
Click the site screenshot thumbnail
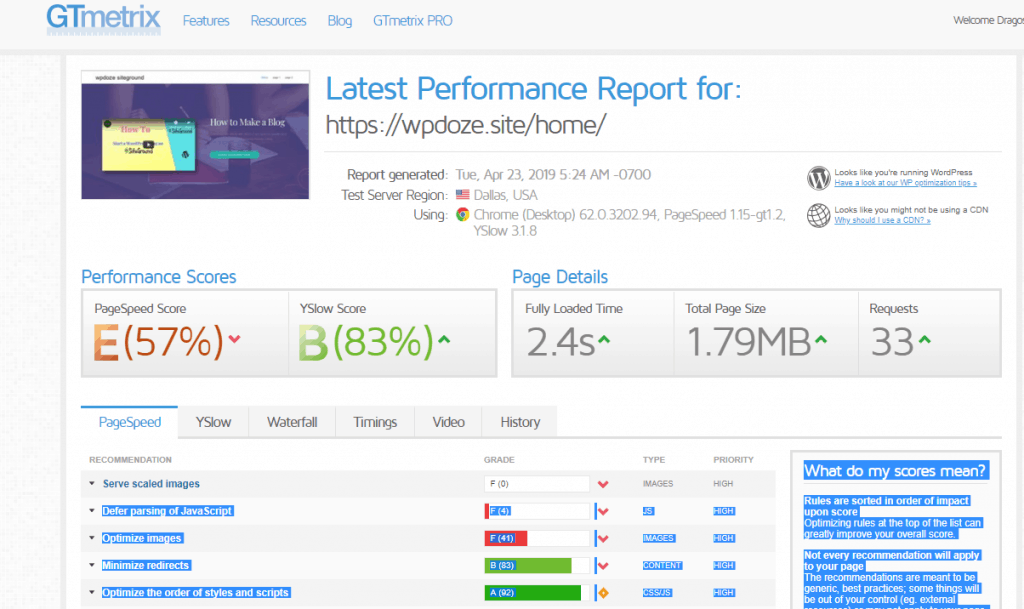pyautogui.click(x=195, y=134)
